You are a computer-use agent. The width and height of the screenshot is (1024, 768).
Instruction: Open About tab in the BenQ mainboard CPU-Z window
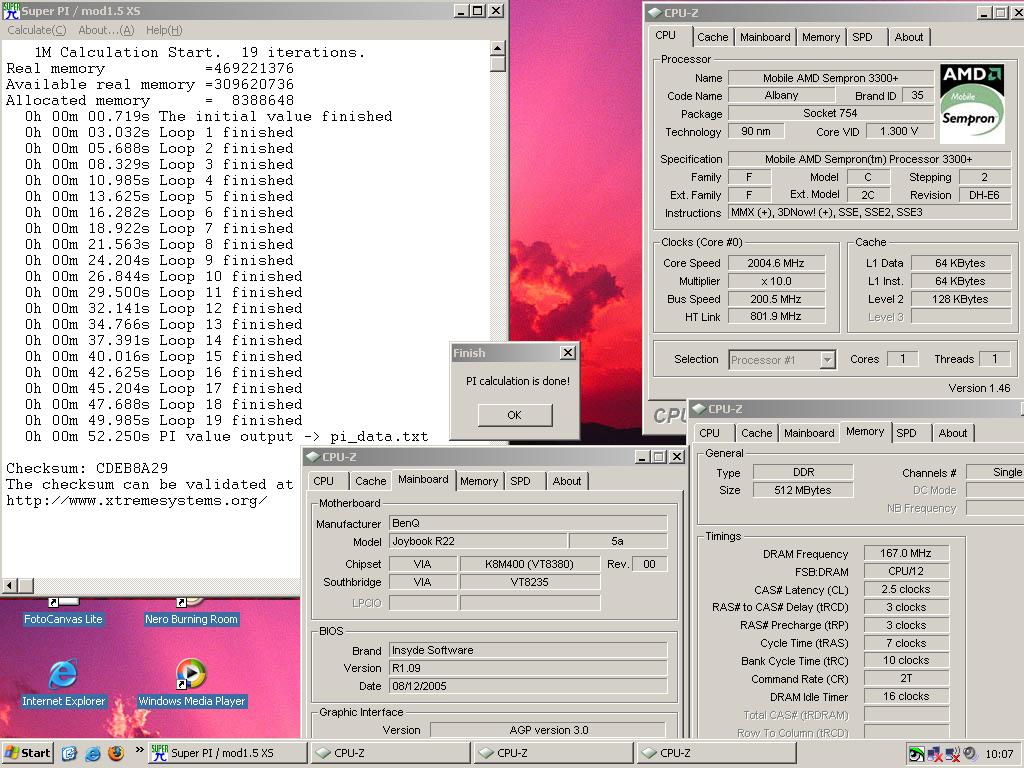[x=567, y=481]
